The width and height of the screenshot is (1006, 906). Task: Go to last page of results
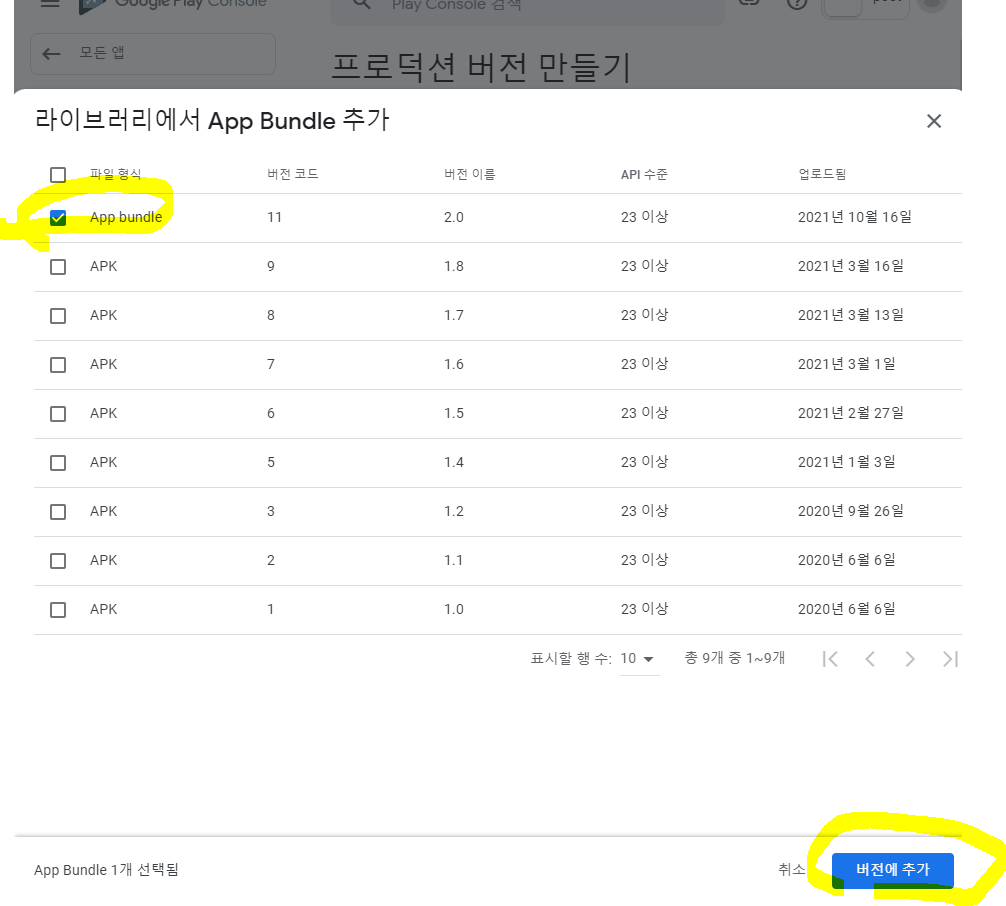click(950, 658)
